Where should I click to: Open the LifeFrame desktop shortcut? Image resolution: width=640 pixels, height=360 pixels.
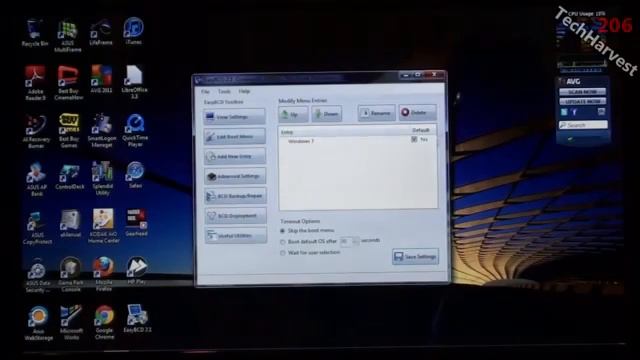tap(100, 32)
